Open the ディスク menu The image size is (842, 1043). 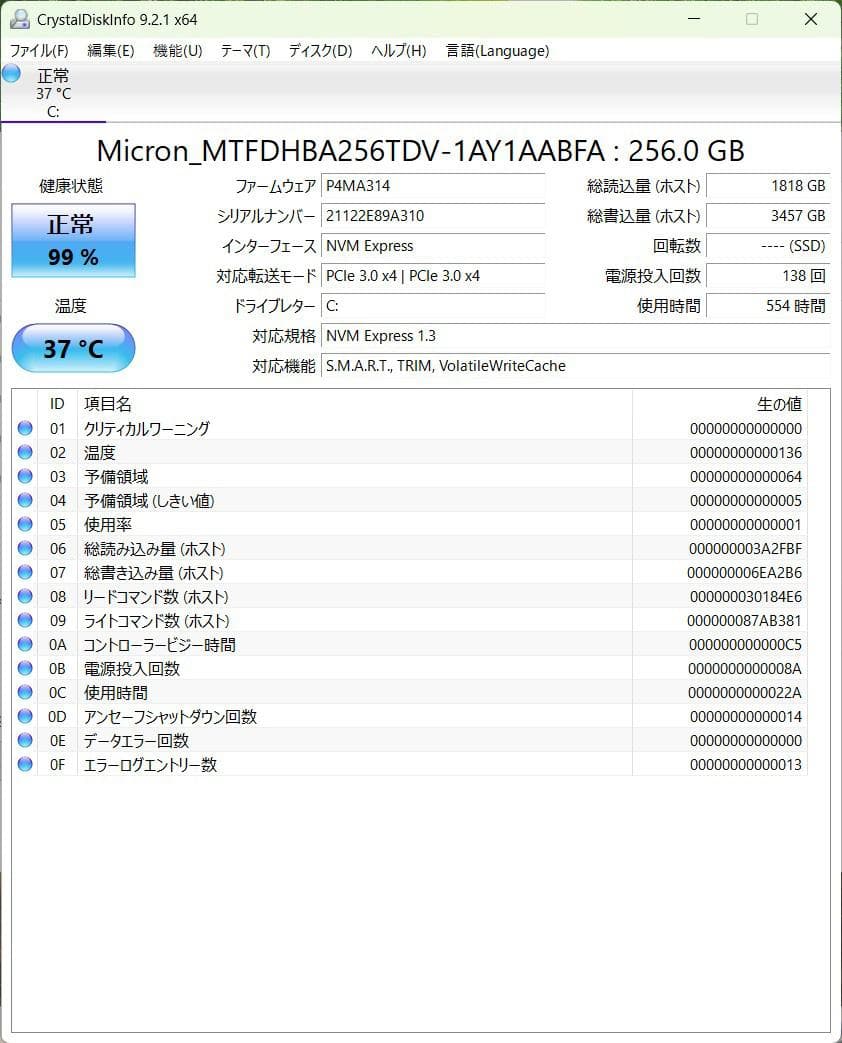tap(318, 50)
